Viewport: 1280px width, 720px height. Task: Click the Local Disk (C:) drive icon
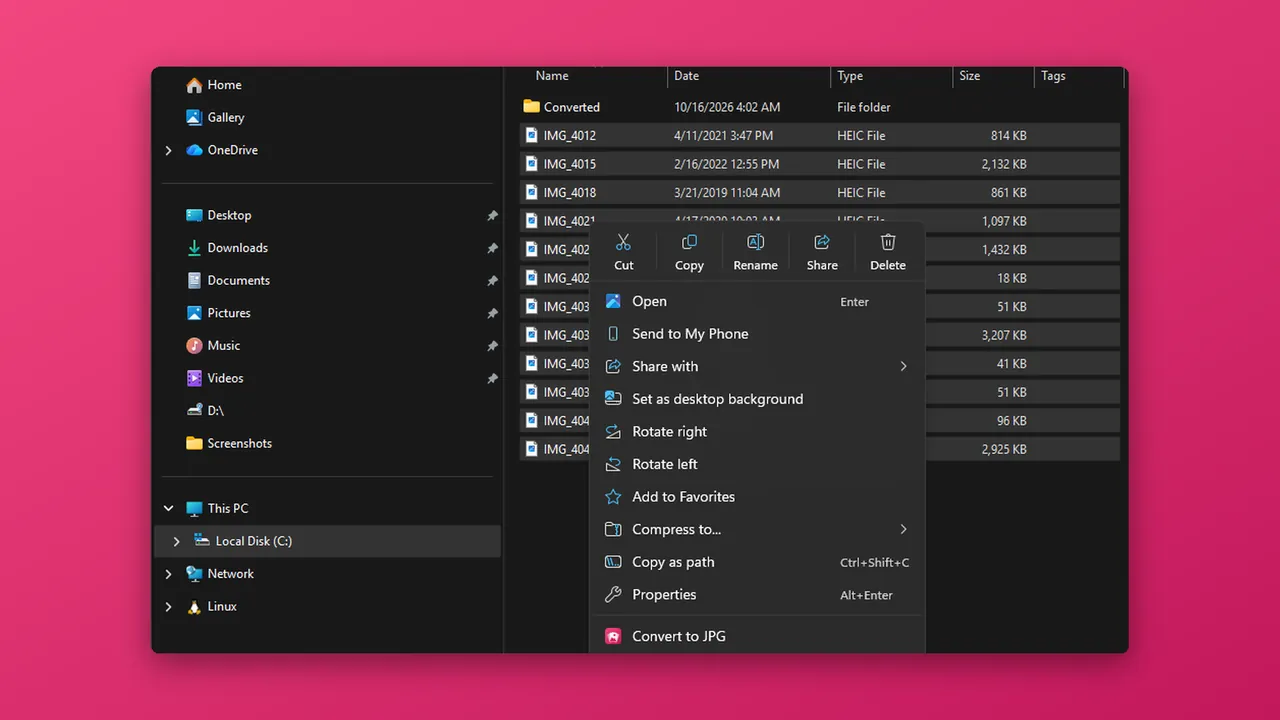pyautogui.click(x=202, y=540)
